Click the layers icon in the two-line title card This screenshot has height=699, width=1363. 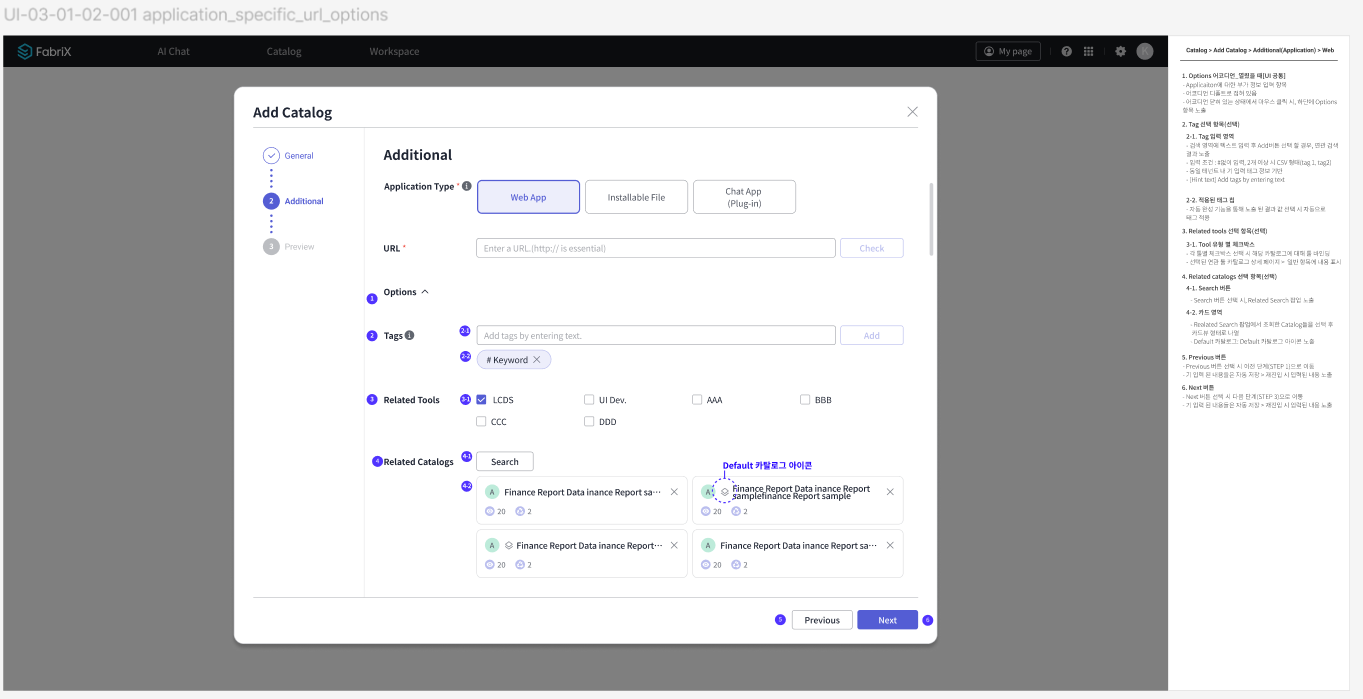[725, 491]
